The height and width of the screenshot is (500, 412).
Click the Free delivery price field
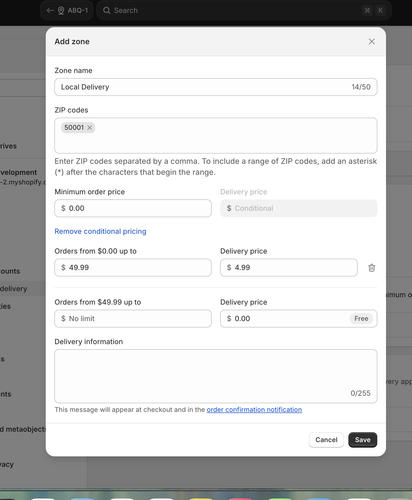[298, 319]
